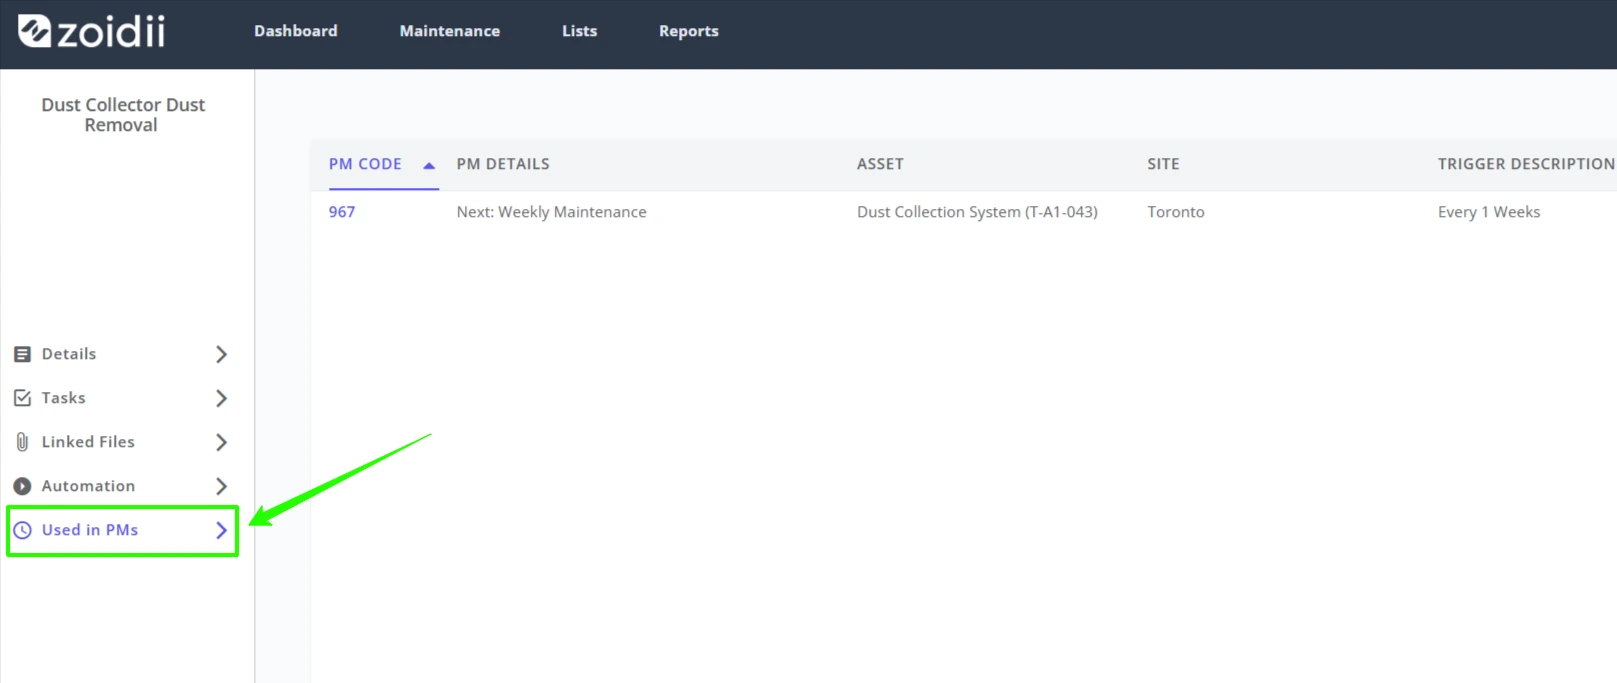Click the zoidii logo
The height and width of the screenshot is (683, 1617).
point(91,31)
